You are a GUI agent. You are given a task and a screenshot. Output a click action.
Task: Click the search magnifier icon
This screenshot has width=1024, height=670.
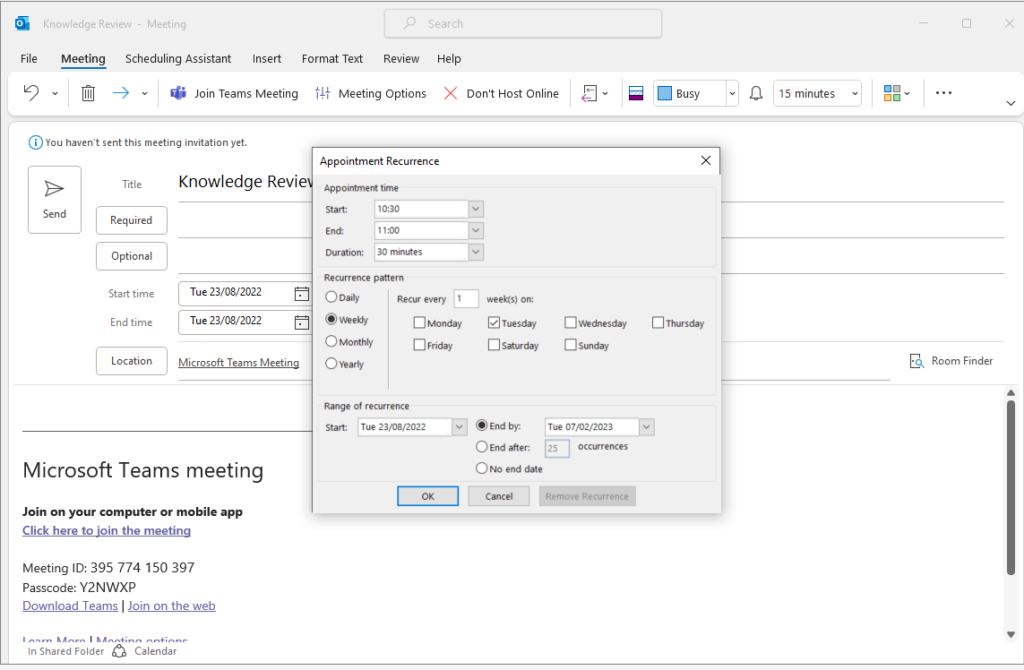point(409,24)
